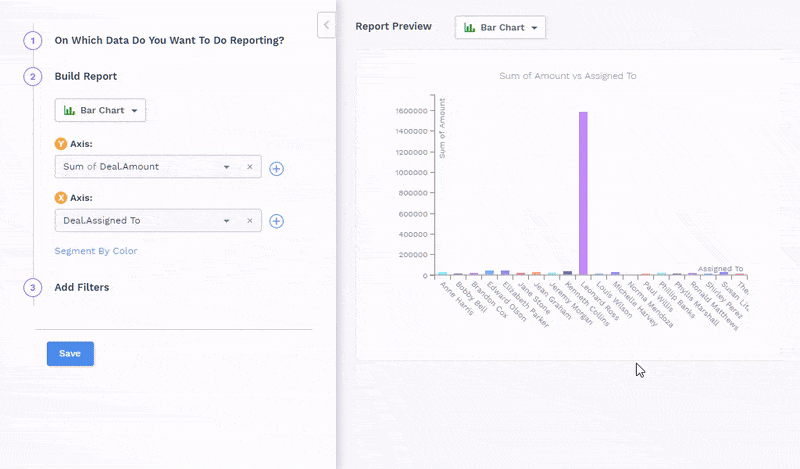Click the step 3 circle icon

pos(32,287)
